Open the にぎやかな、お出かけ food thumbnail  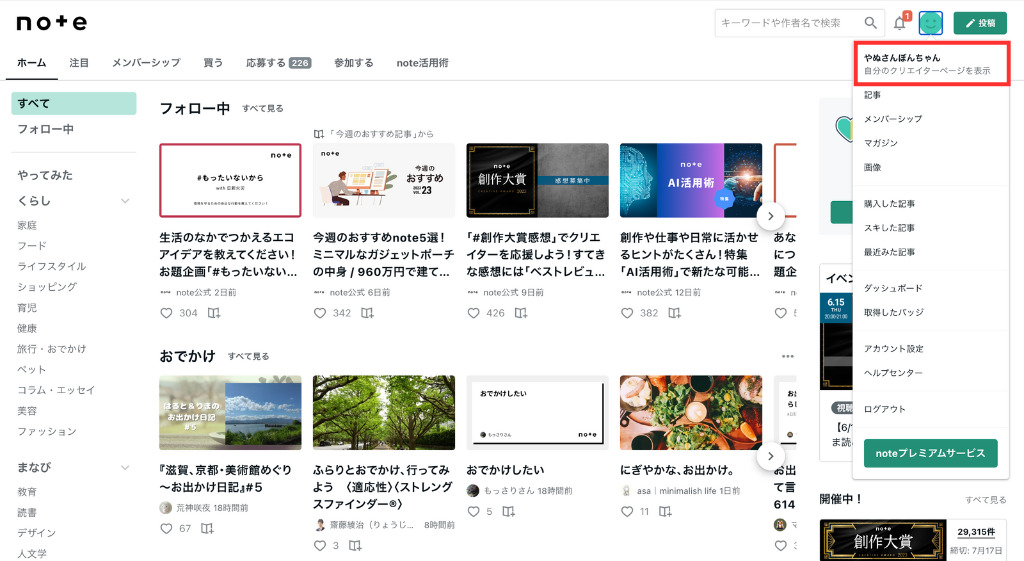pyautogui.click(x=691, y=412)
